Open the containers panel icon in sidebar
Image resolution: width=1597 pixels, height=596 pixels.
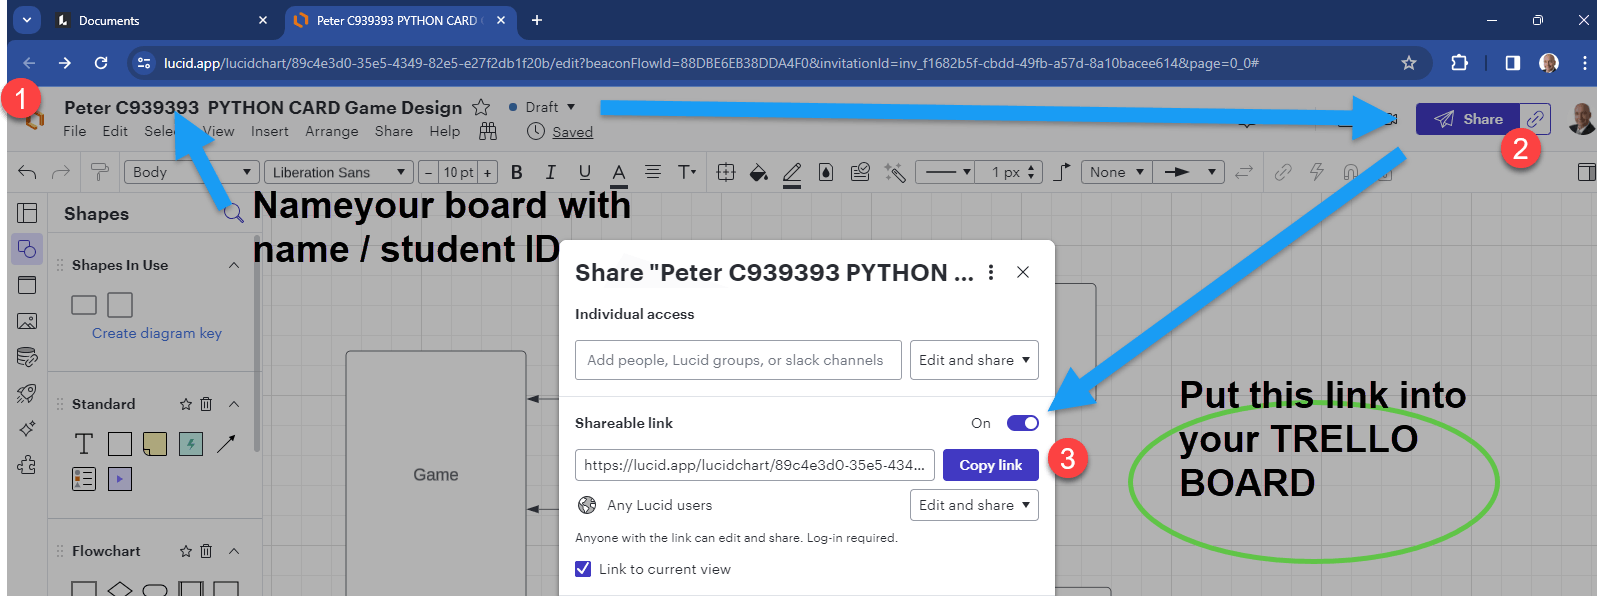point(27,285)
